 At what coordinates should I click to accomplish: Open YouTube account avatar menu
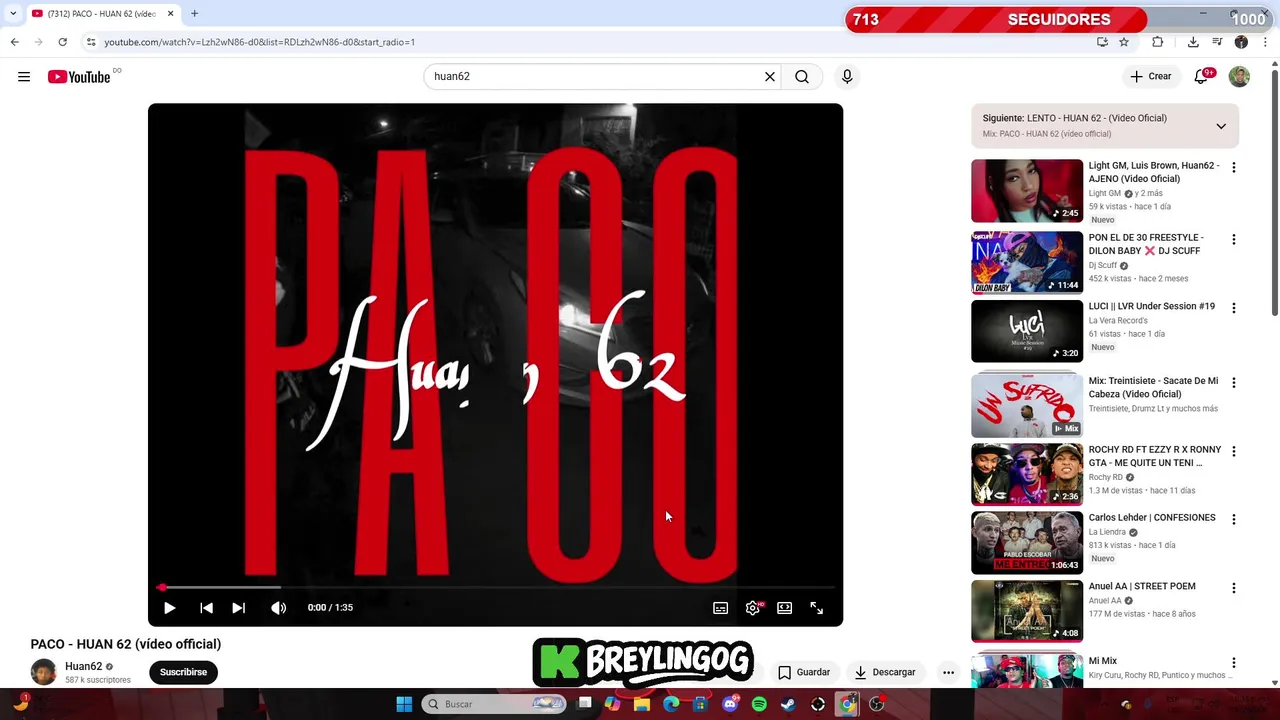pyautogui.click(x=1239, y=76)
